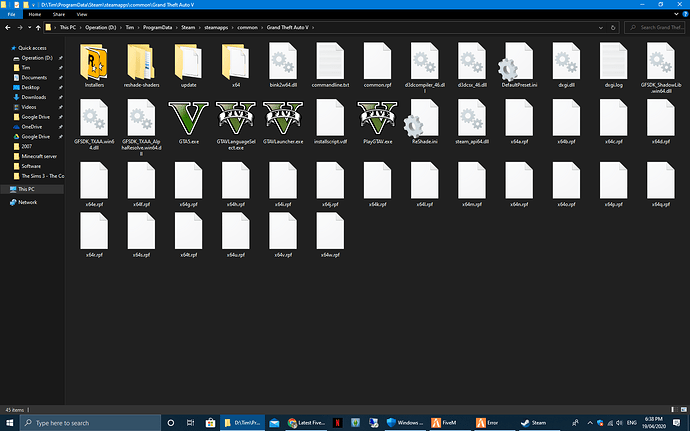
Task: Select GTA5.exe application
Action: (188, 122)
